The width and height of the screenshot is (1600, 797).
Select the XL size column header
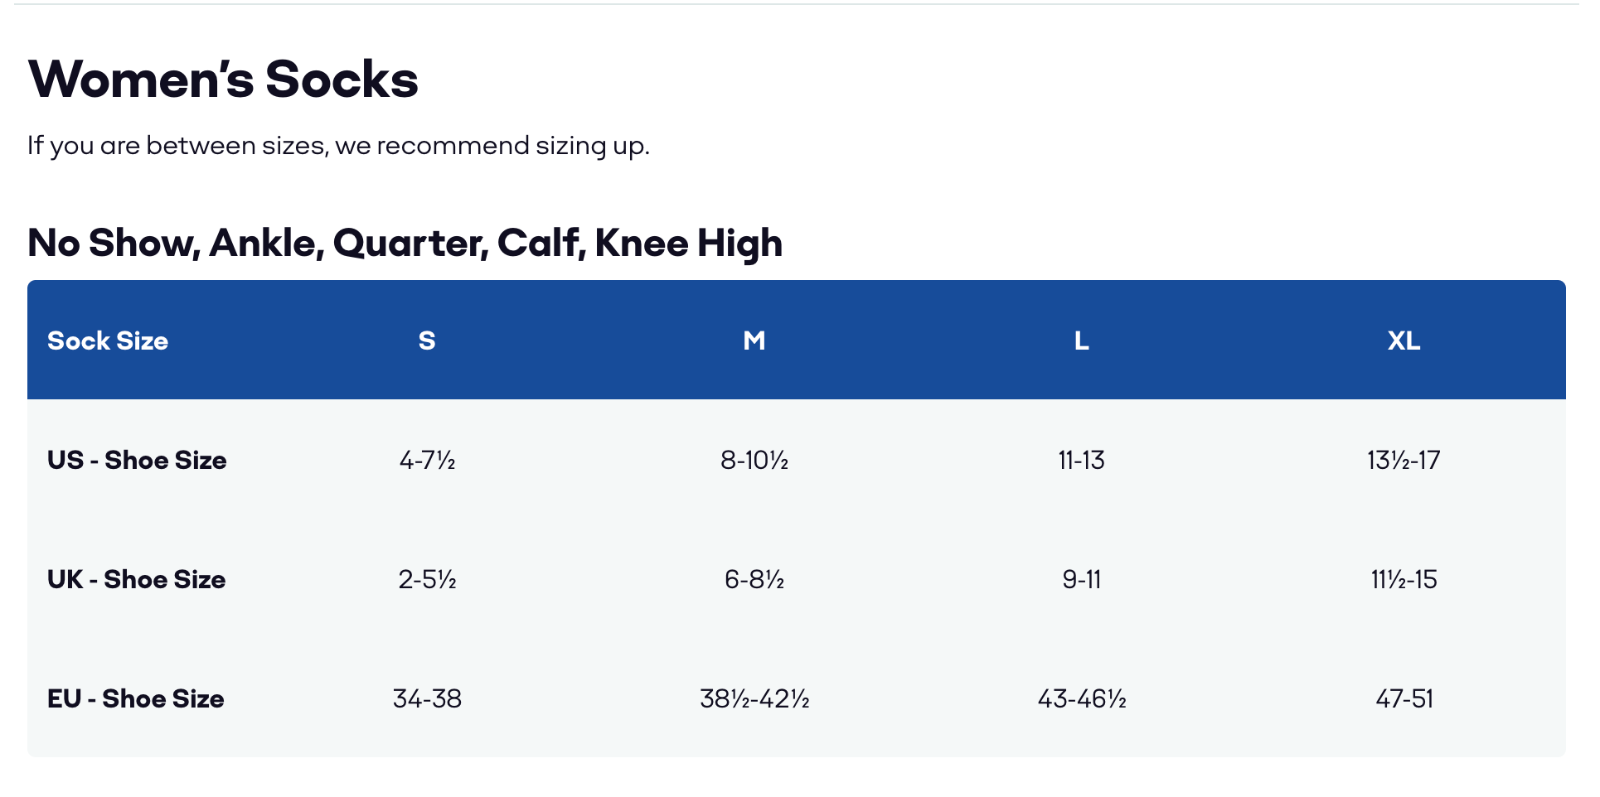click(x=1403, y=341)
